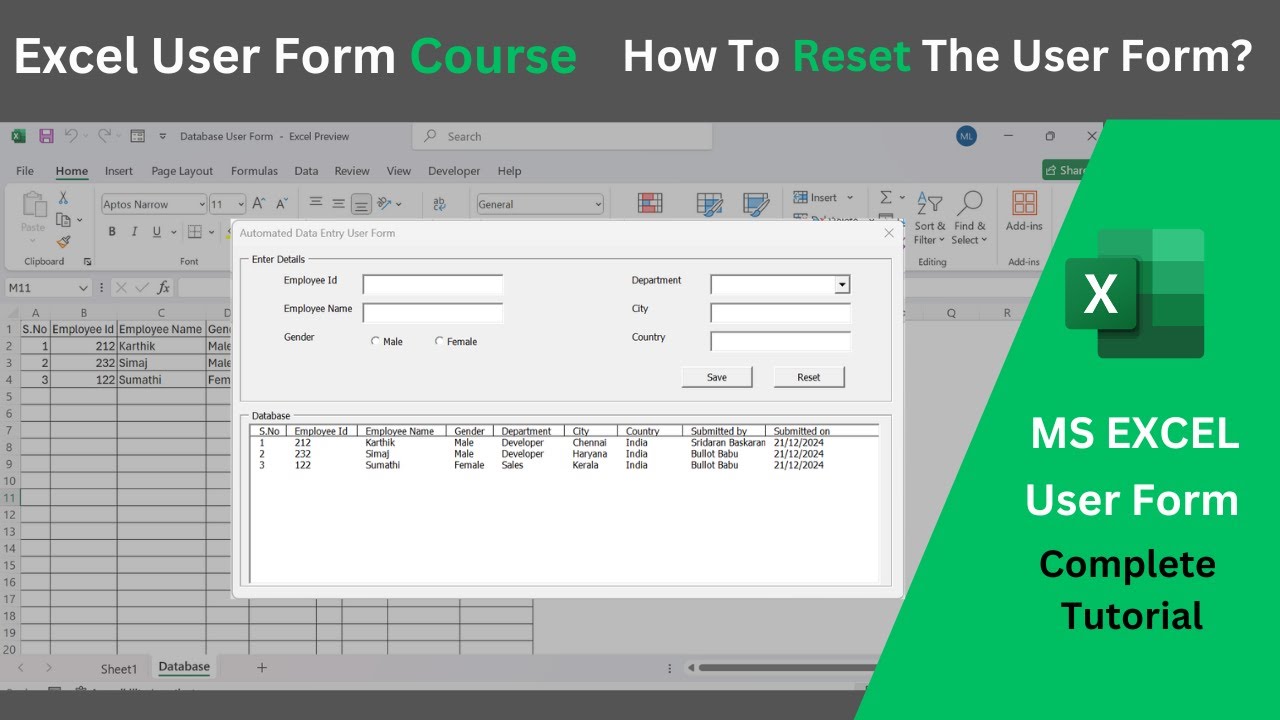Select the Male radio button
Viewport: 1280px width, 720px height.
click(376, 342)
